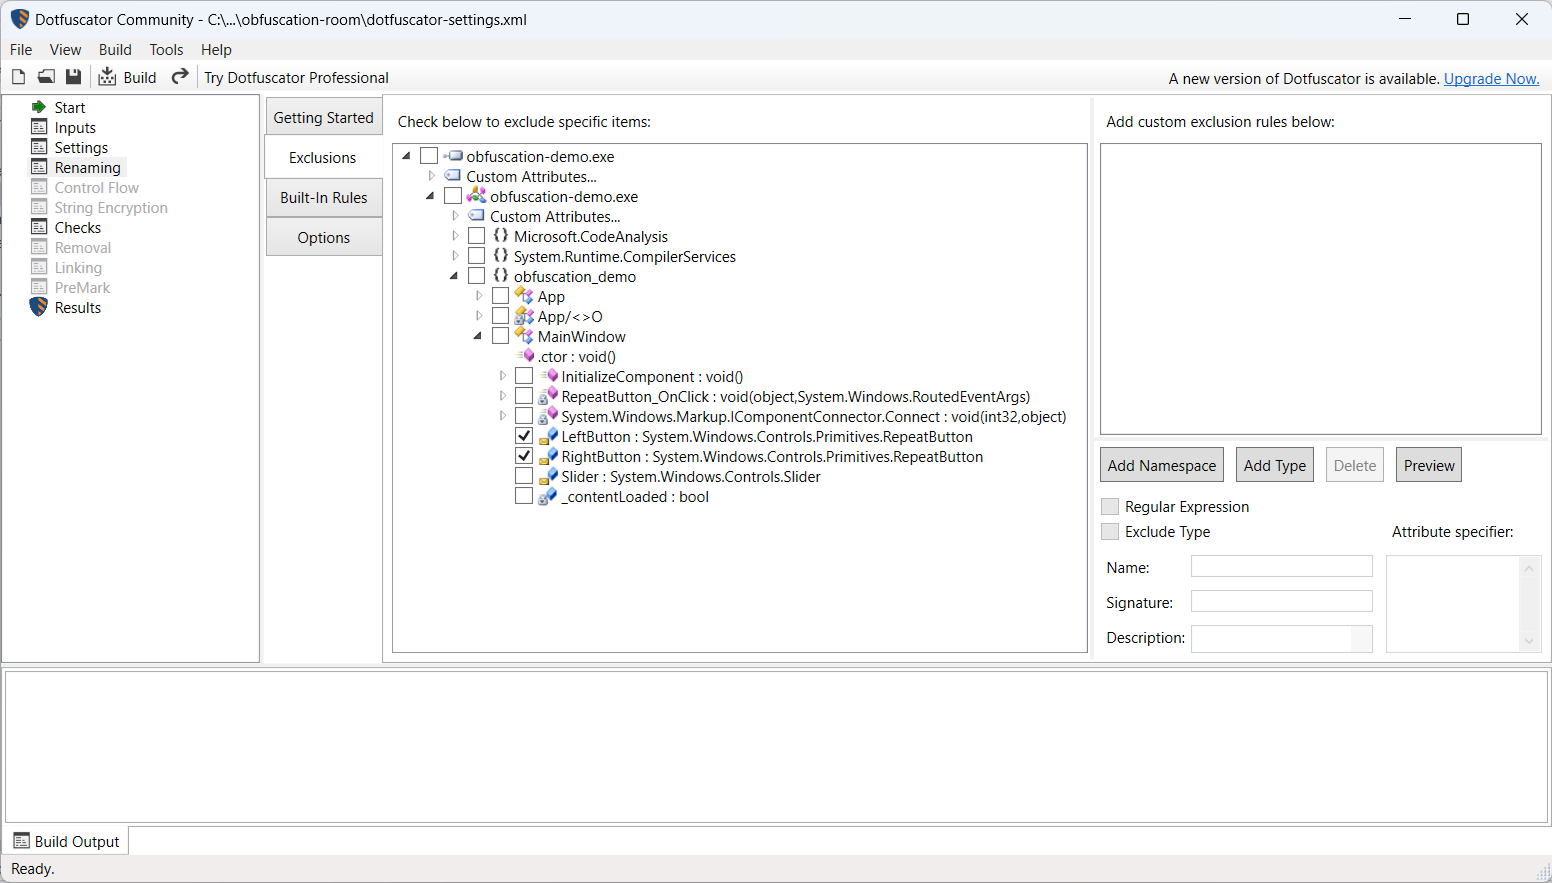Expand the App class node

click(479, 296)
